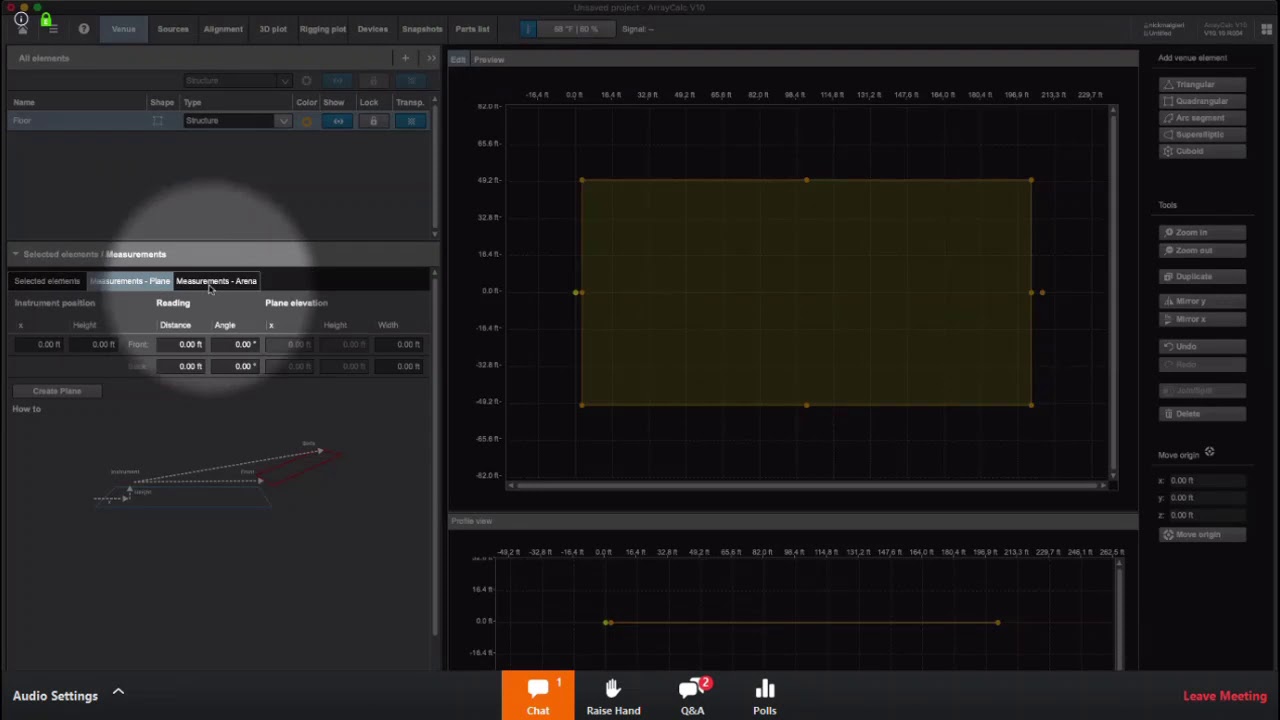1280x720 pixels.
Task: Add a Superelliptic venue element
Action: [1203, 134]
